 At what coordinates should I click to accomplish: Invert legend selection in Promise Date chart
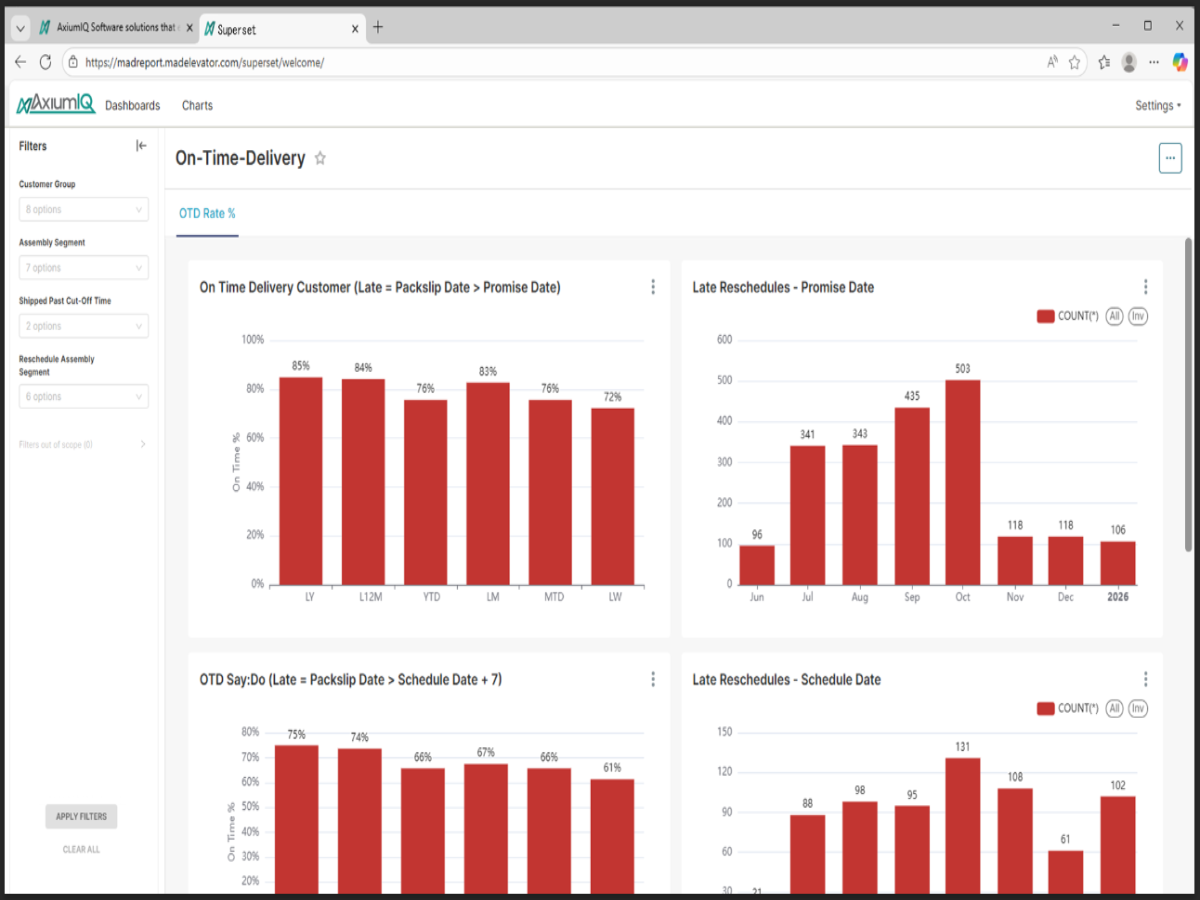click(x=1138, y=316)
